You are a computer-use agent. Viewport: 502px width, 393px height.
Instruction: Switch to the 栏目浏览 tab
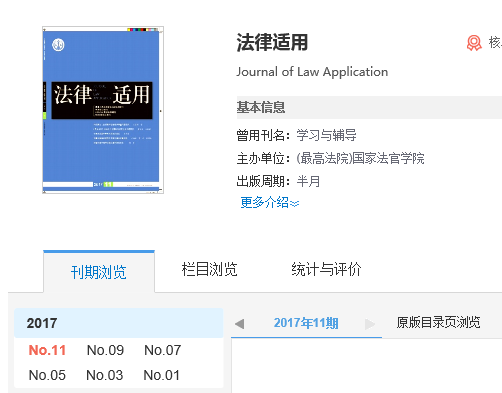point(209,269)
